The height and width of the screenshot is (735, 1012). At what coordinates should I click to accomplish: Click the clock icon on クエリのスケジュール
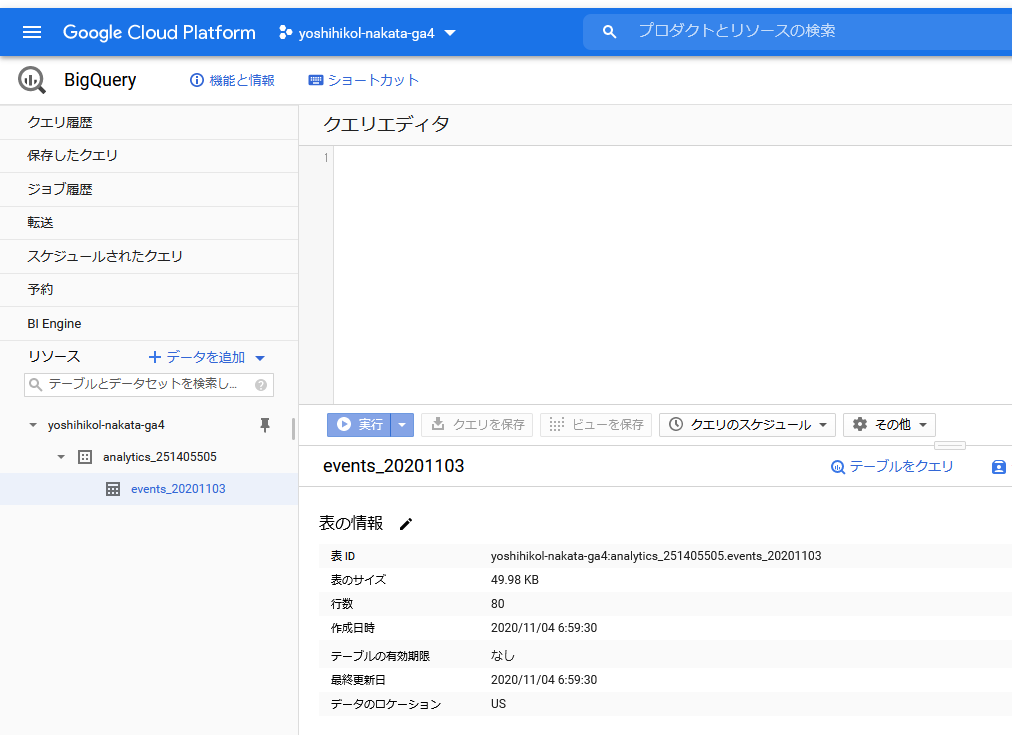click(676, 424)
